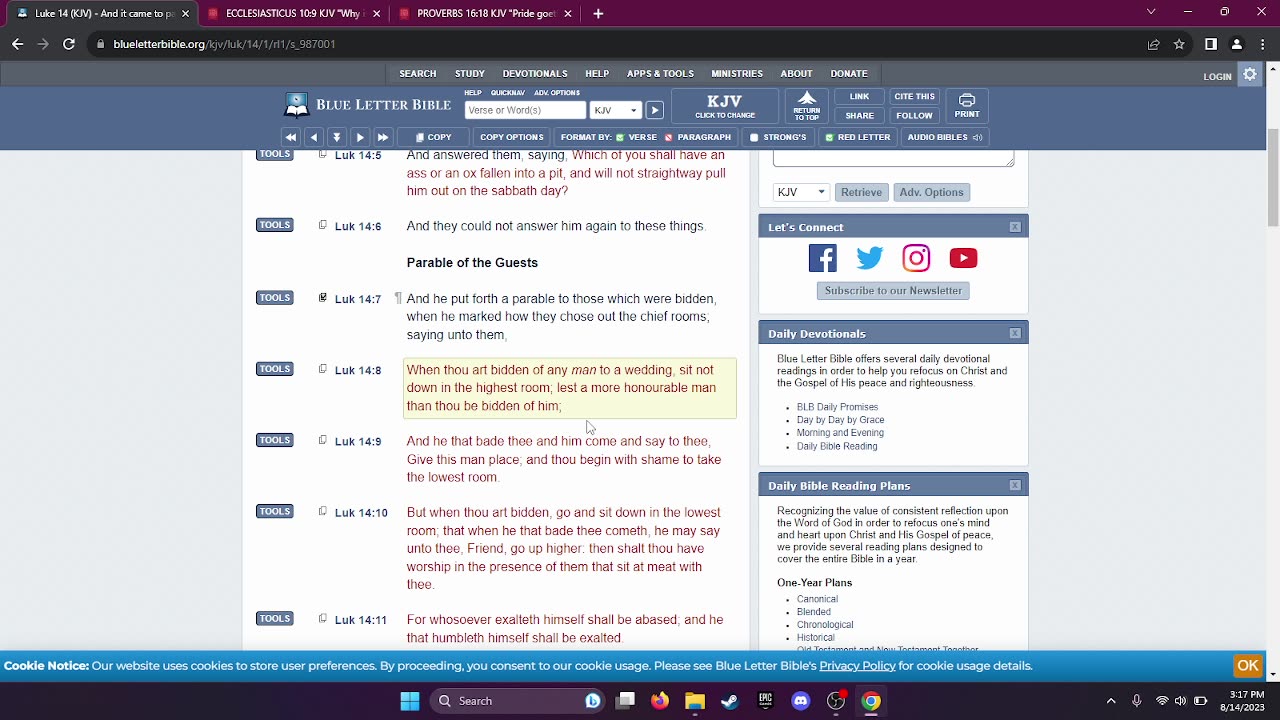Open TOOLS menu for Luk 14:9

coord(275,440)
